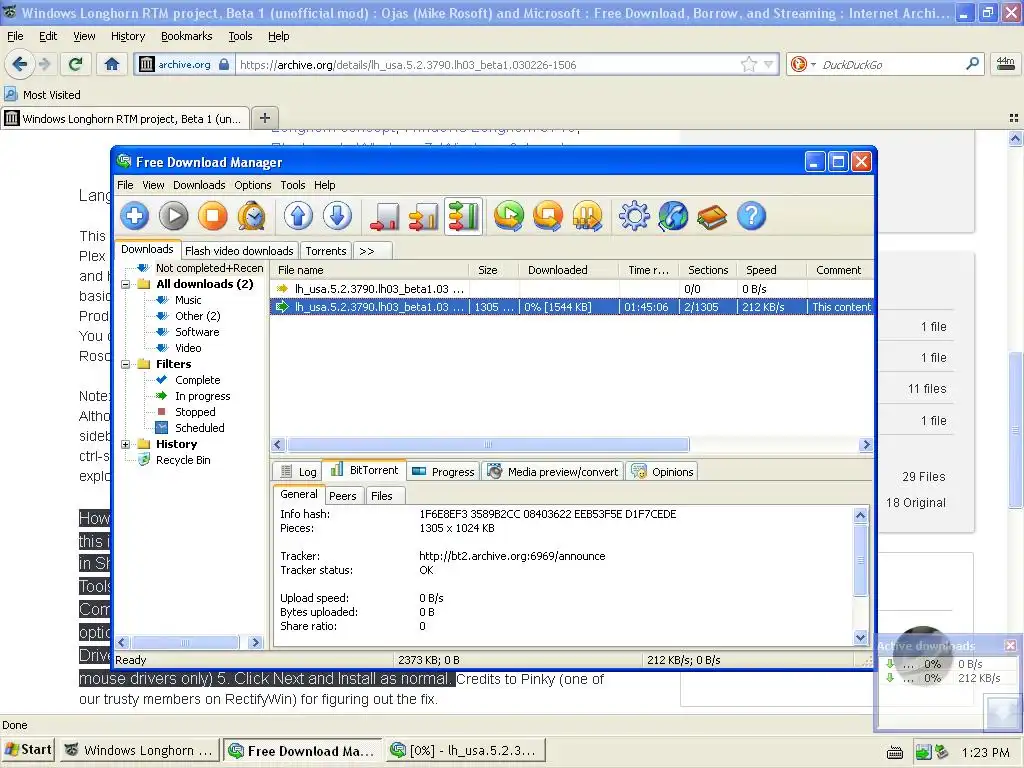Bookmark the page with the star icon

[748, 65]
